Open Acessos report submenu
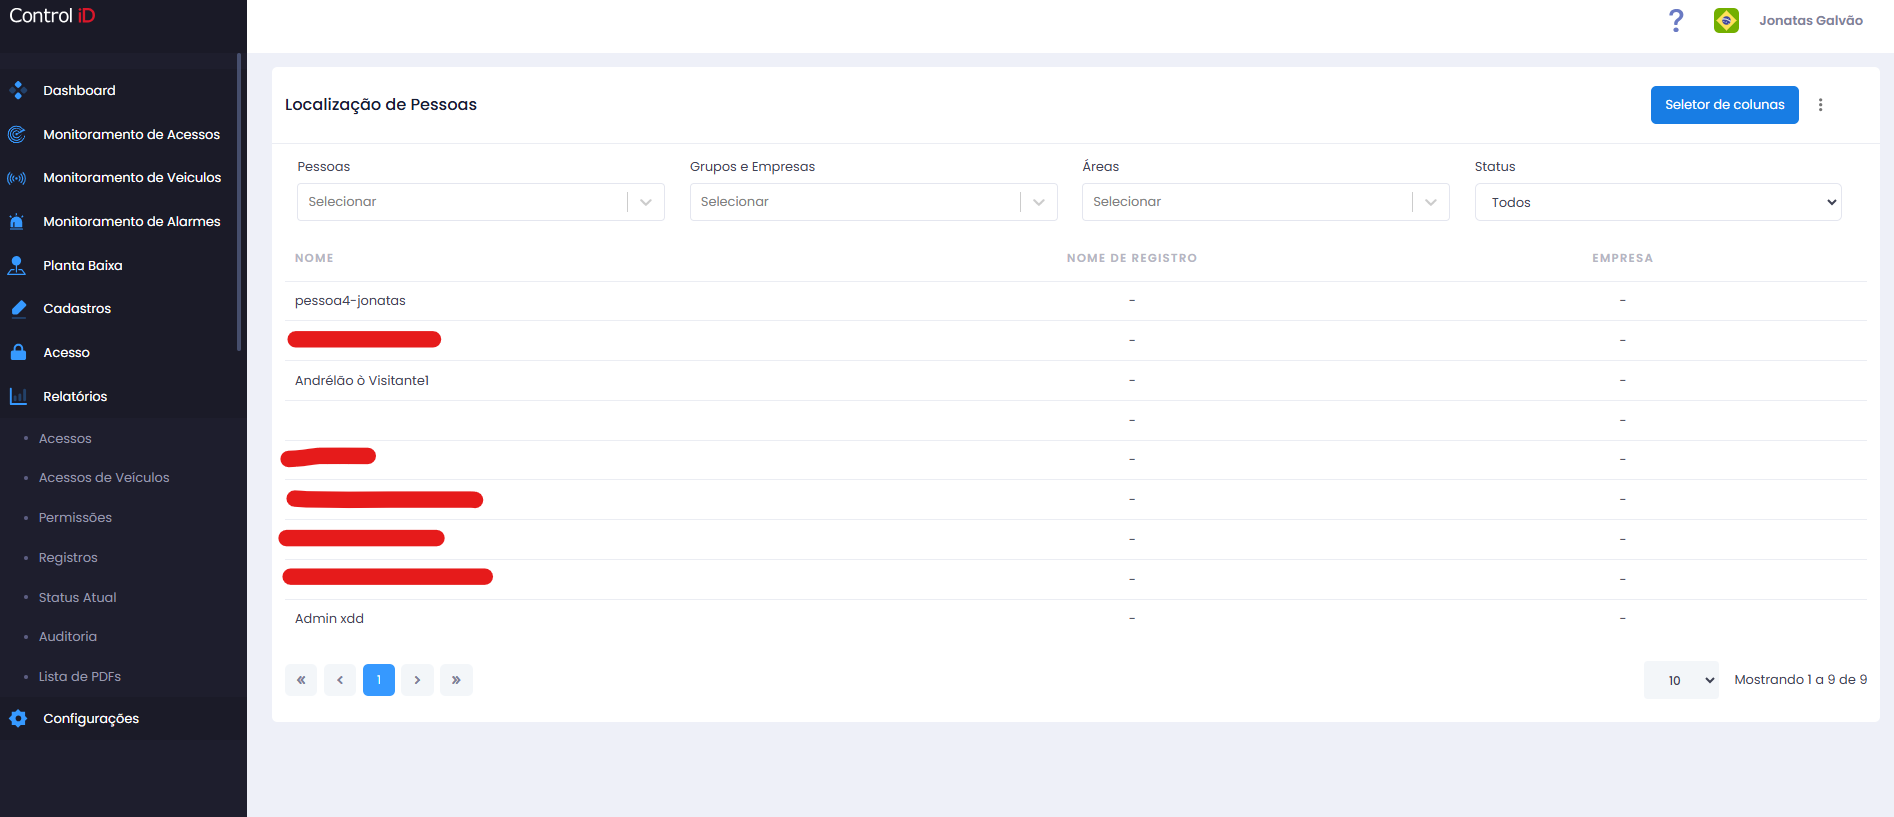 tap(65, 438)
